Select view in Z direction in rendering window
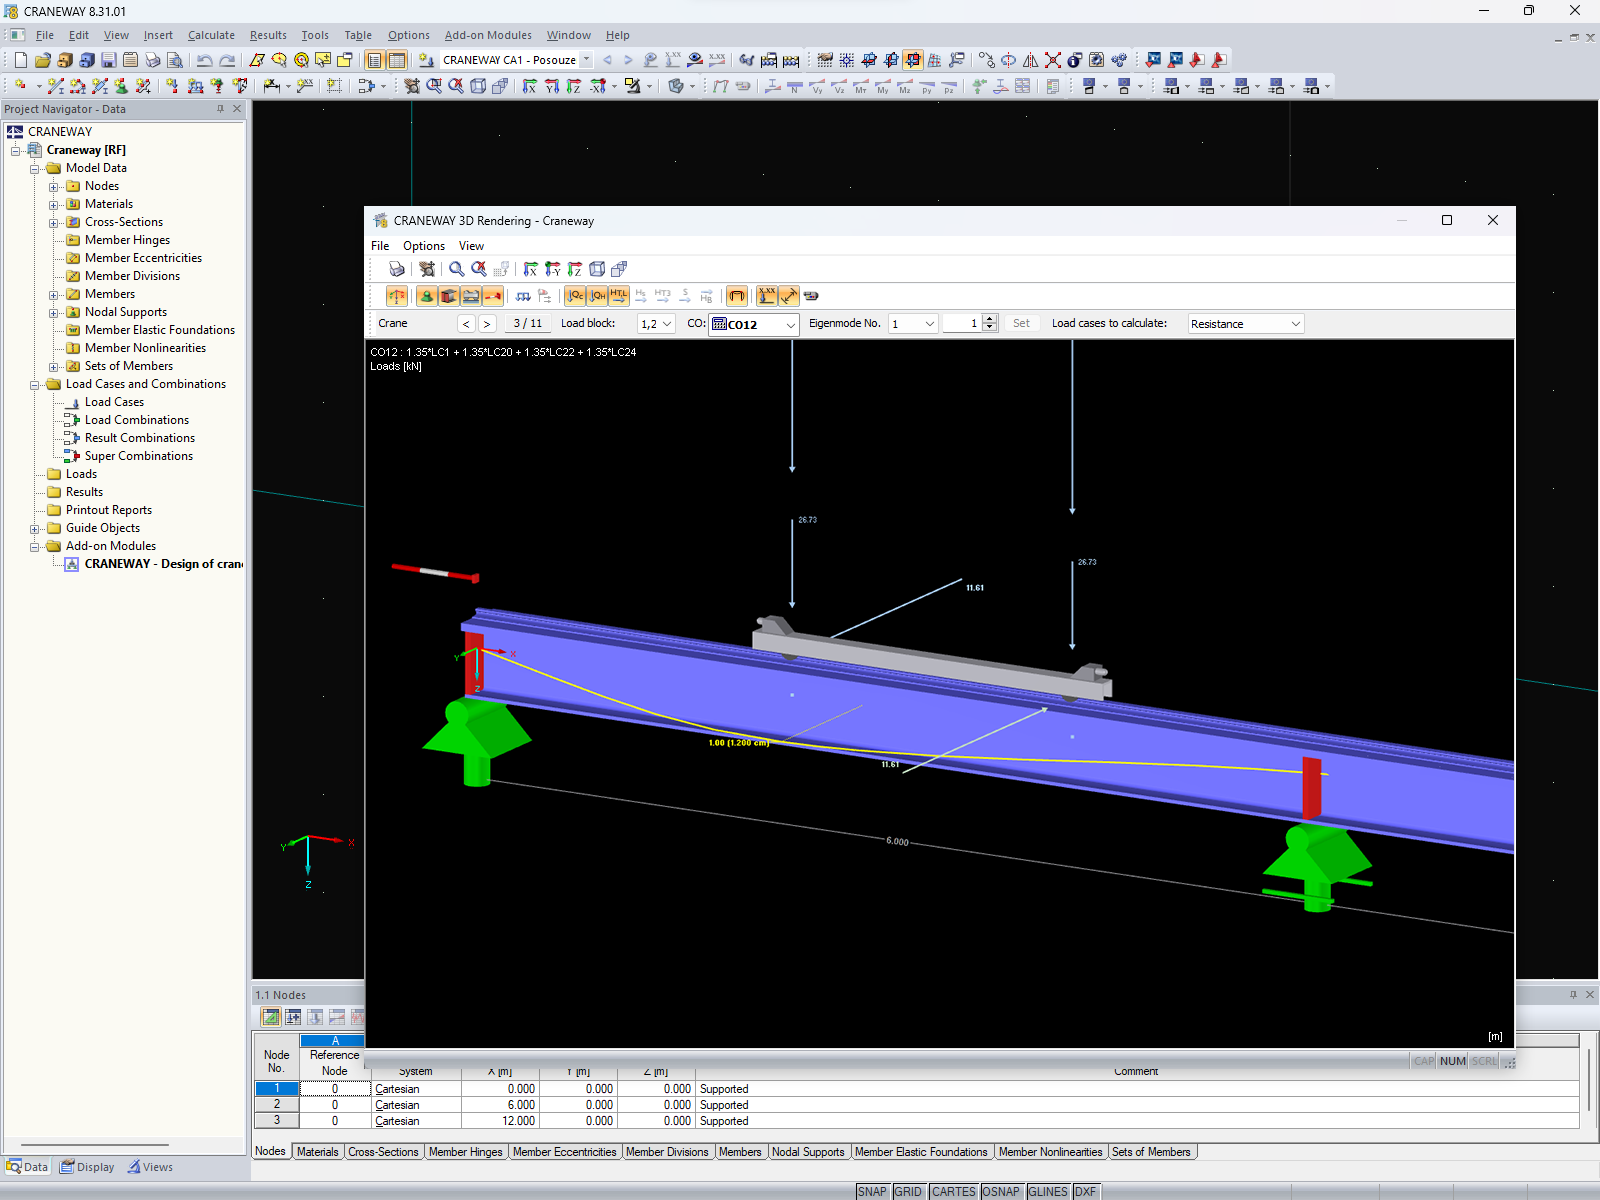The height and width of the screenshot is (1200, 1600). click(x=575, y=269)
